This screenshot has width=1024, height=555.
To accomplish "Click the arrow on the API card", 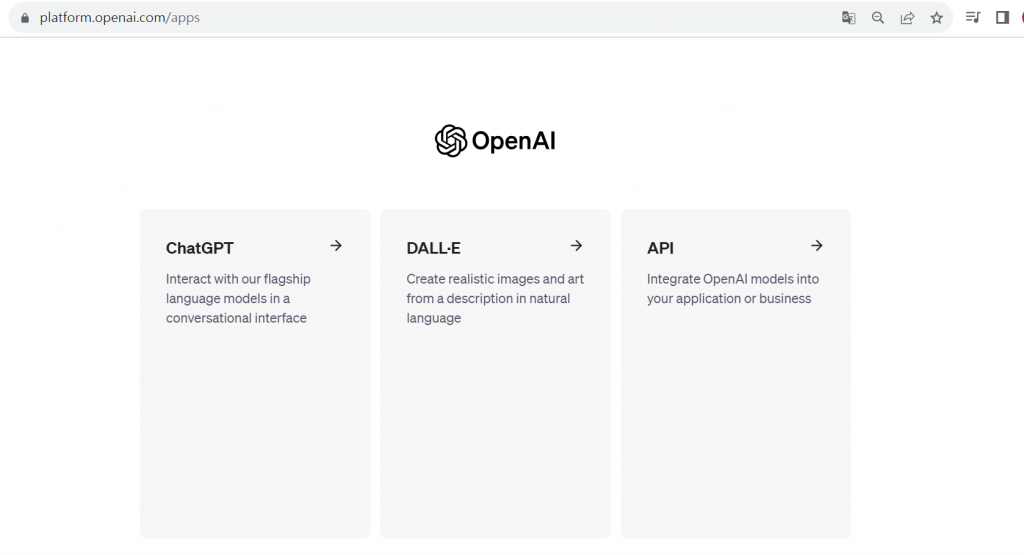I will tap(816, 246).
